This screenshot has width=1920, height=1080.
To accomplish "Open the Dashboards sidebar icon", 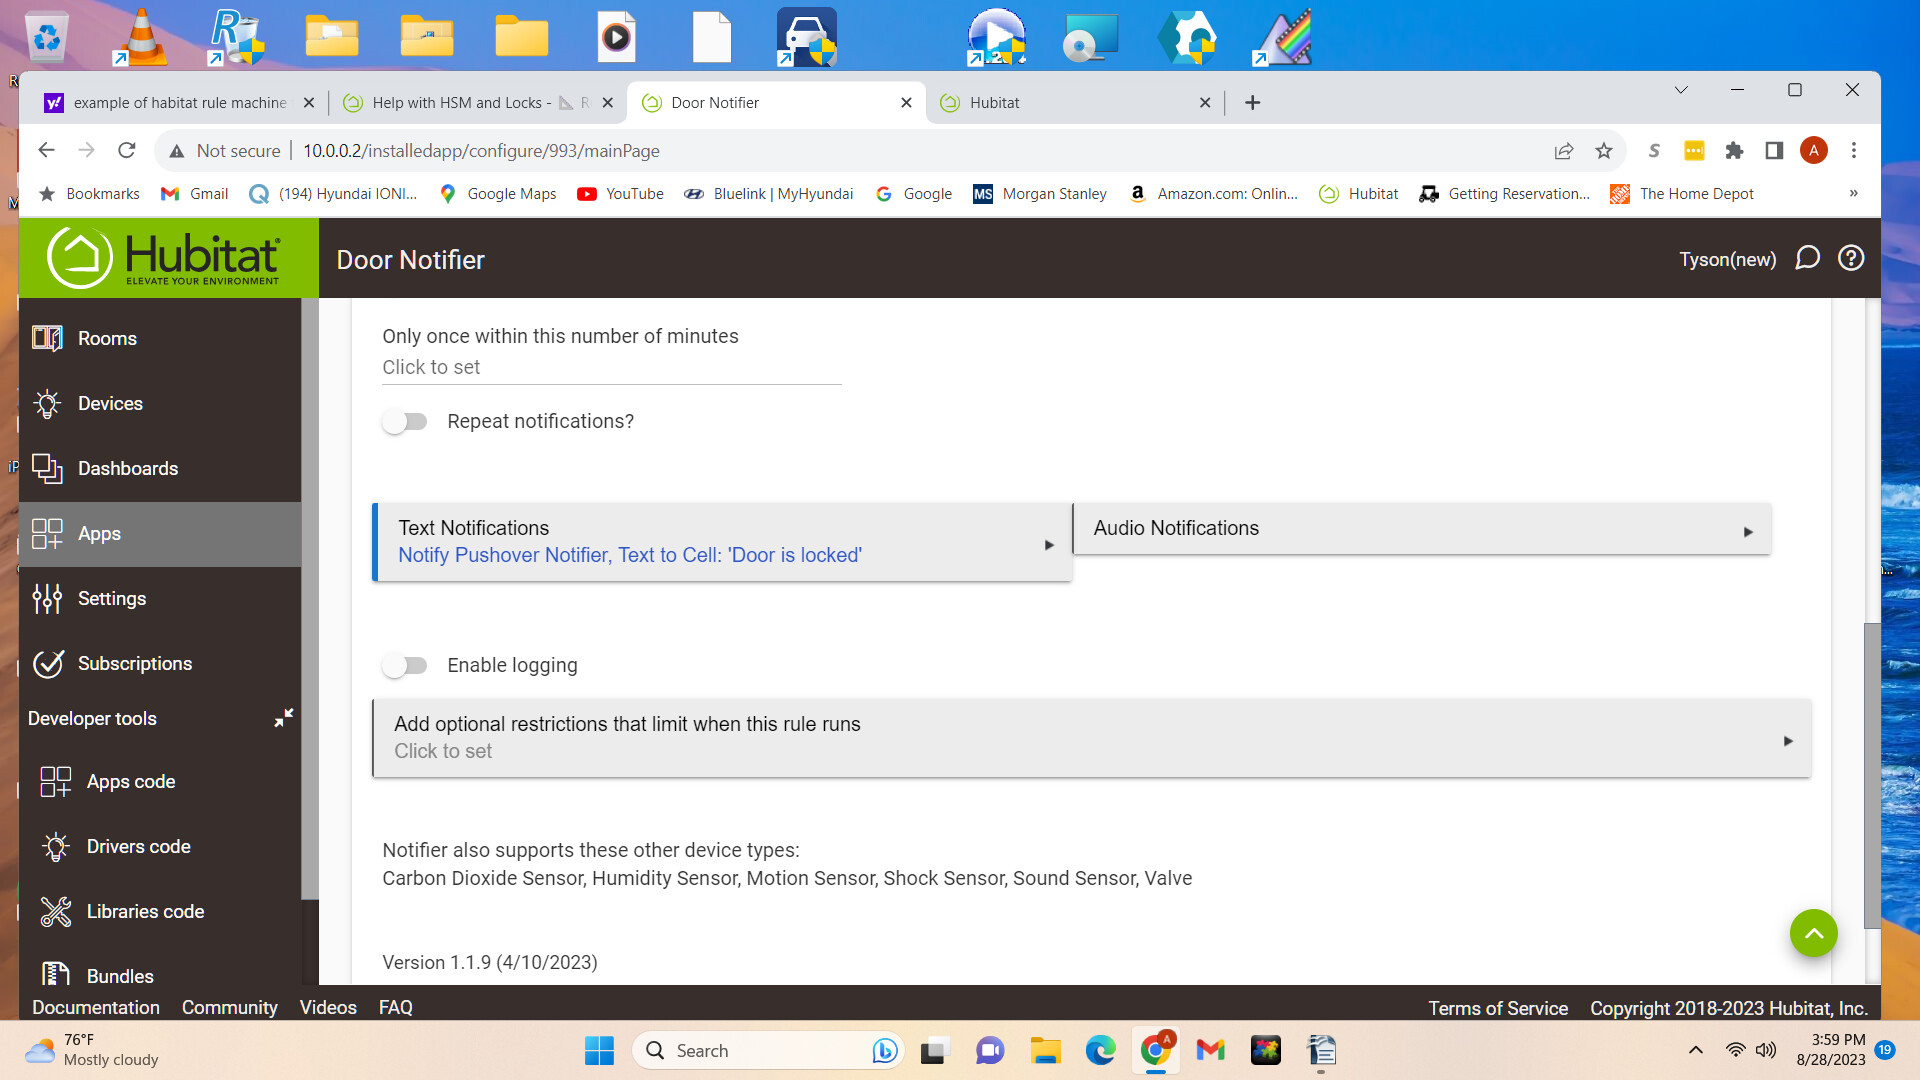I will pos(47,468).
